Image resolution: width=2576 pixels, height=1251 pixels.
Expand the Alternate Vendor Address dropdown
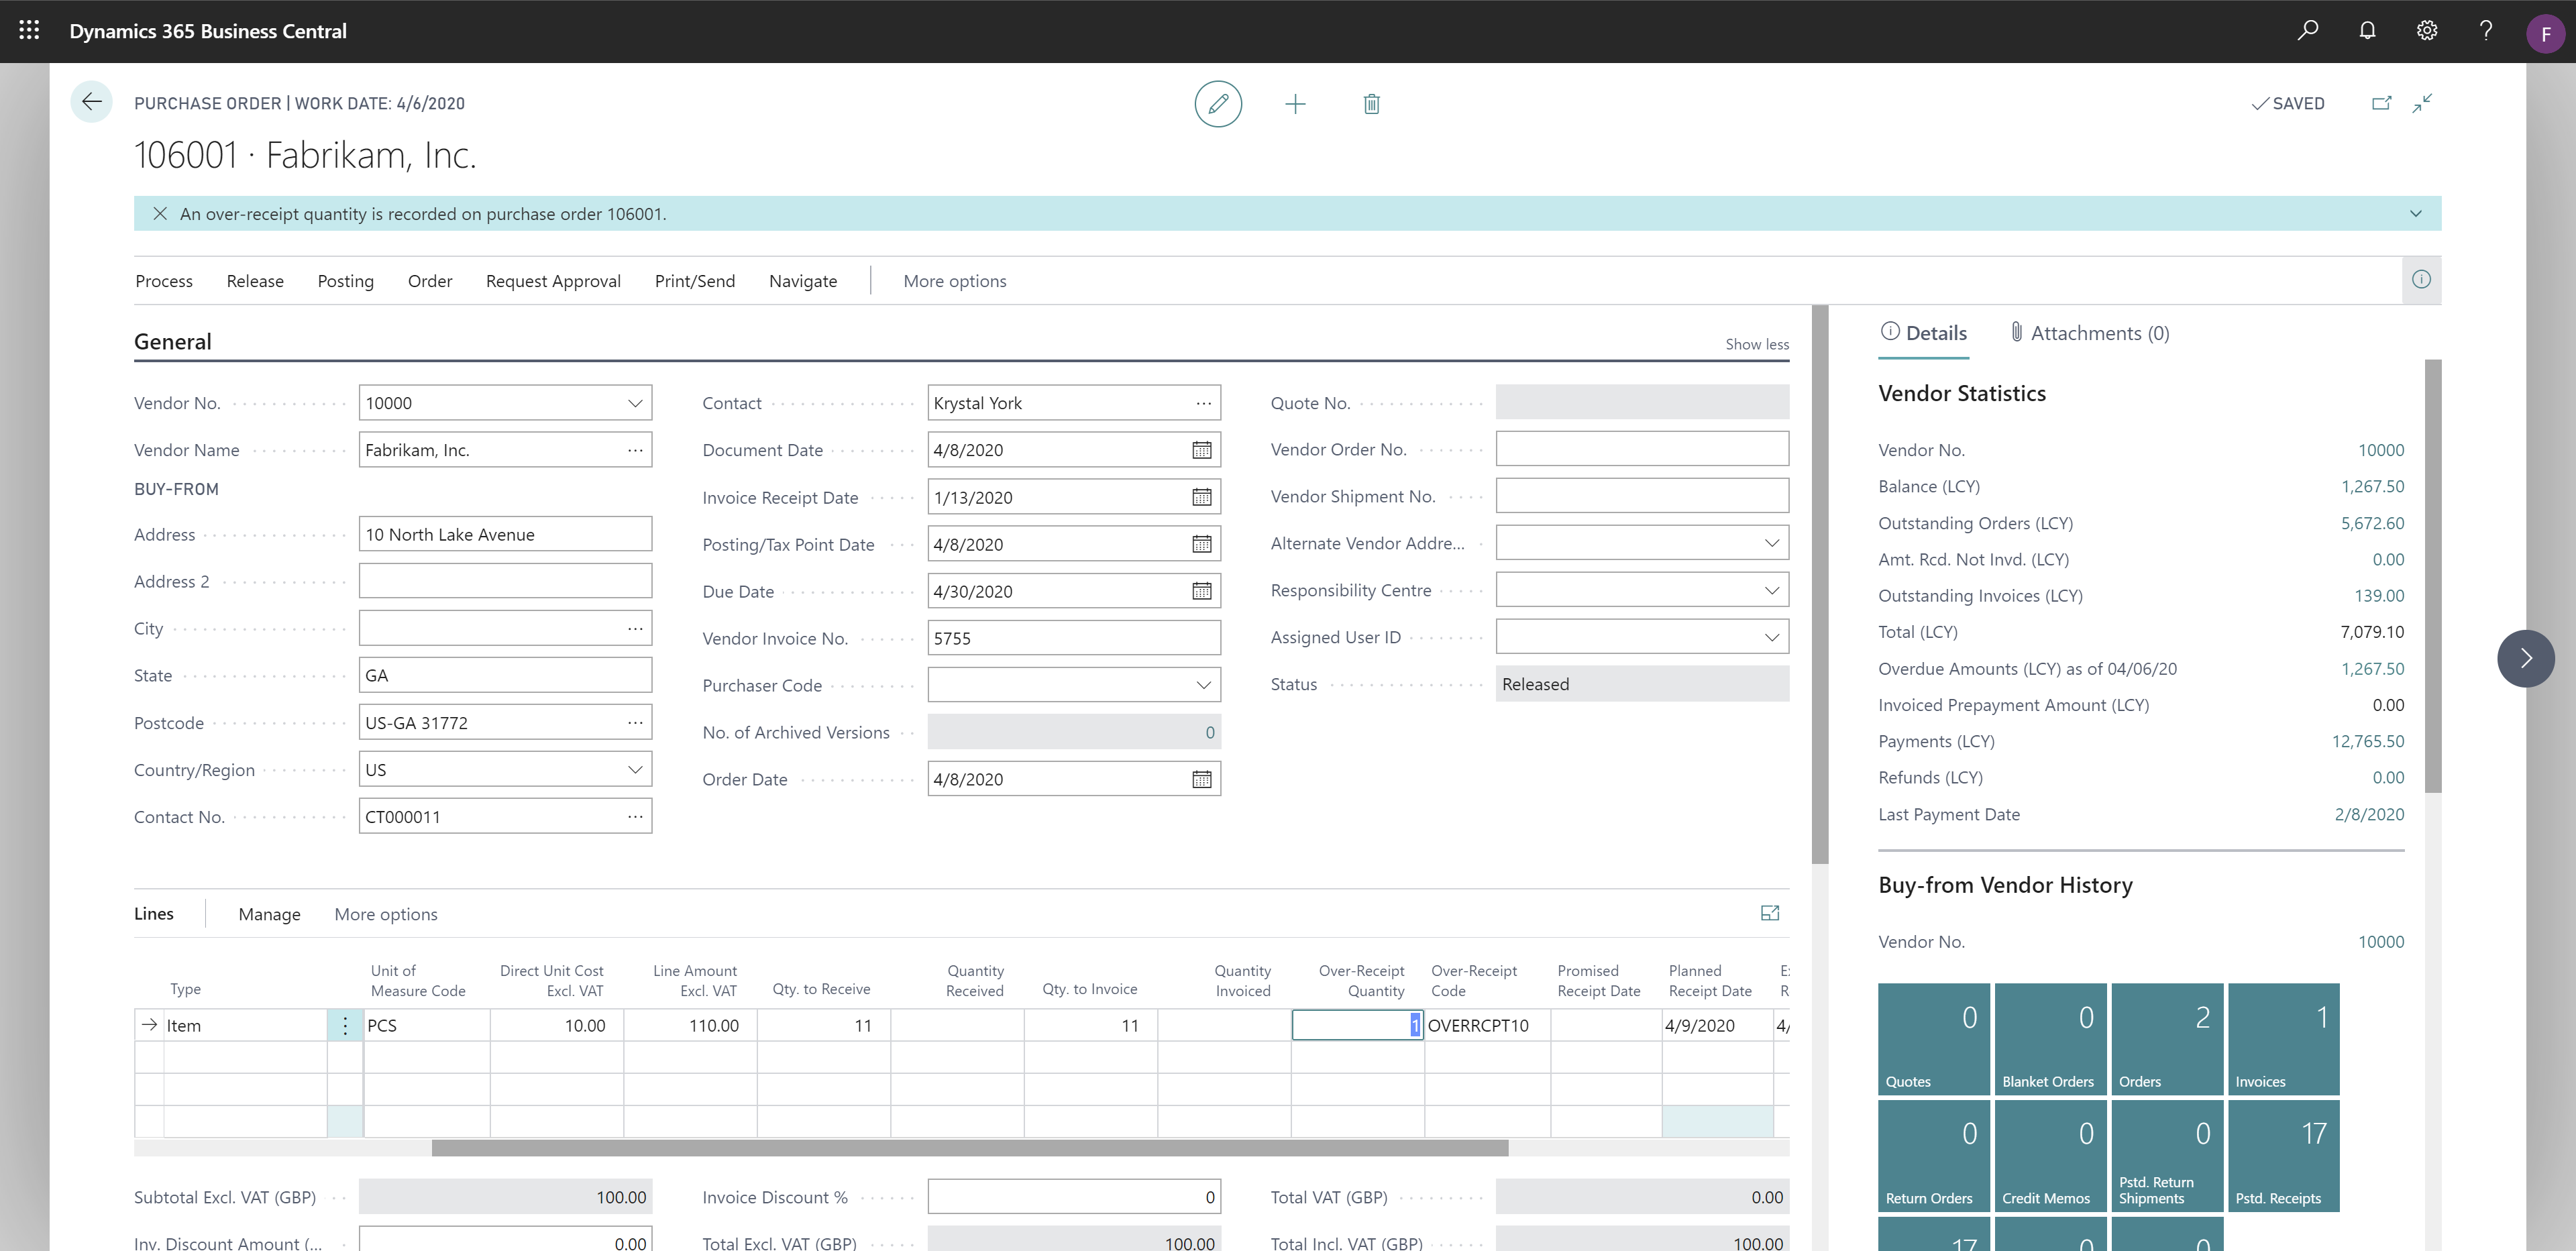click(1771, 543)
